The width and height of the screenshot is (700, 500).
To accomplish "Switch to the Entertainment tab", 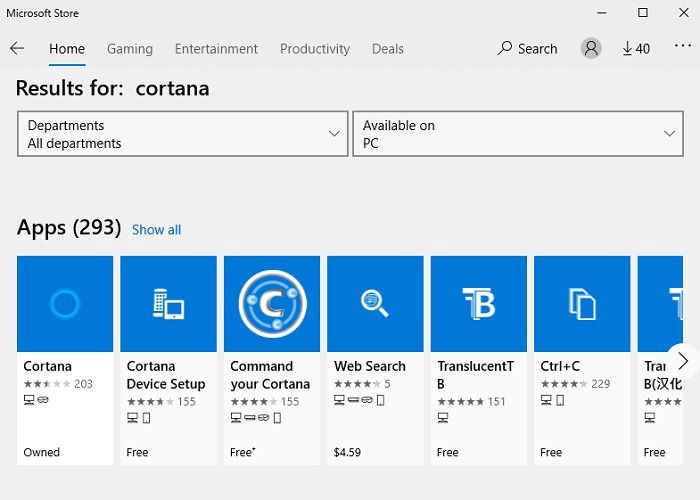I will (x=217, y=49).
